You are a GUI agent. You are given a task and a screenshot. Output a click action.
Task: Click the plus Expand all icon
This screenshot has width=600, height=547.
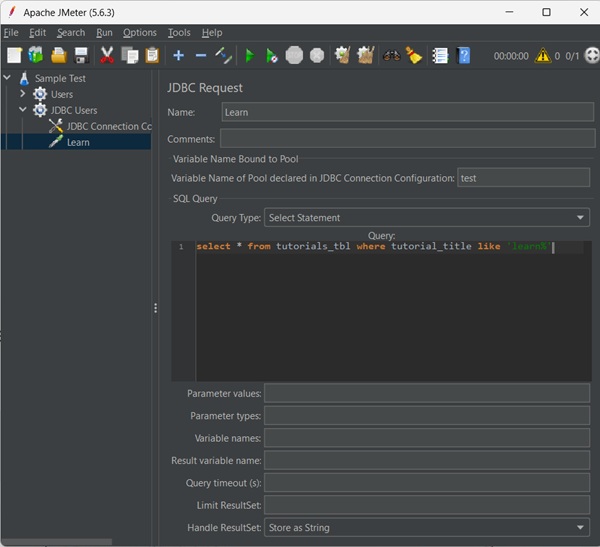point(178,56)
